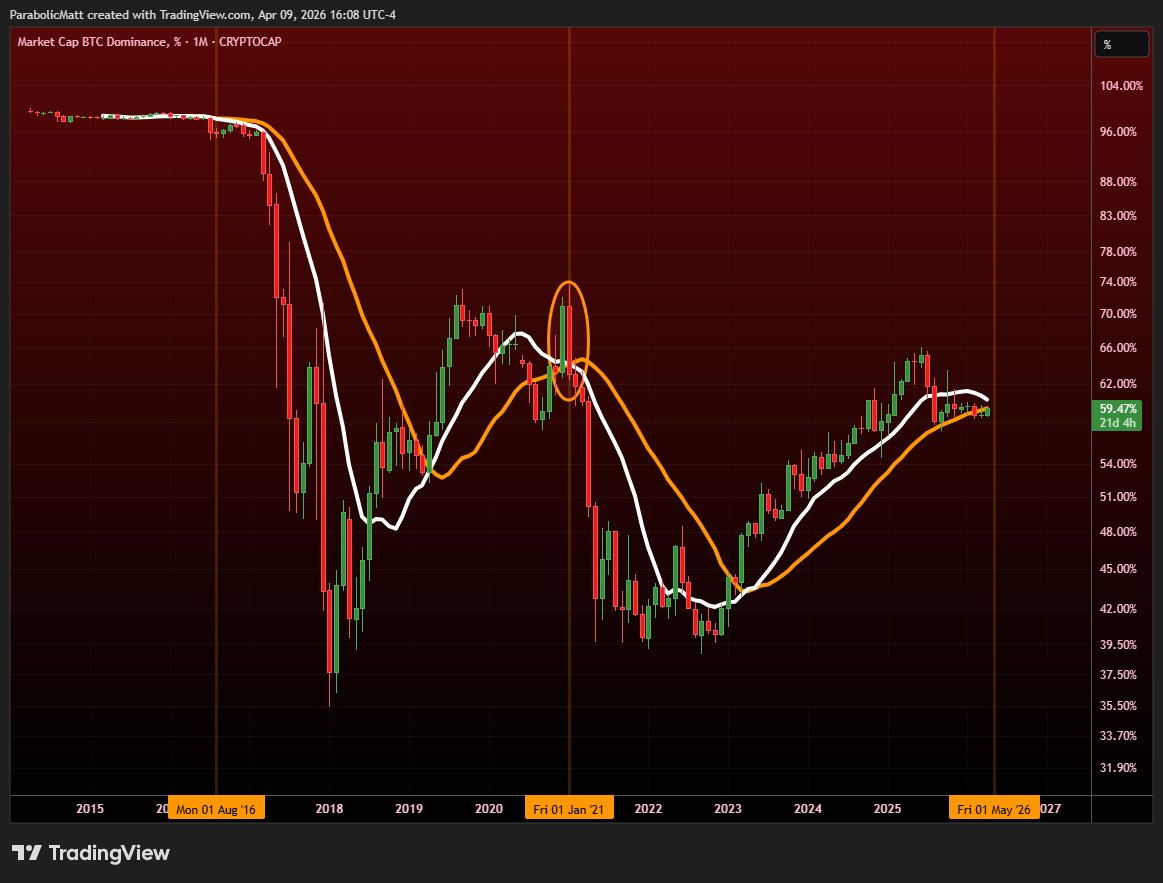This screenshot has height=883, width=1163.
Task: Click the 21d 4h countdown label
Action: click(1118, 423)
